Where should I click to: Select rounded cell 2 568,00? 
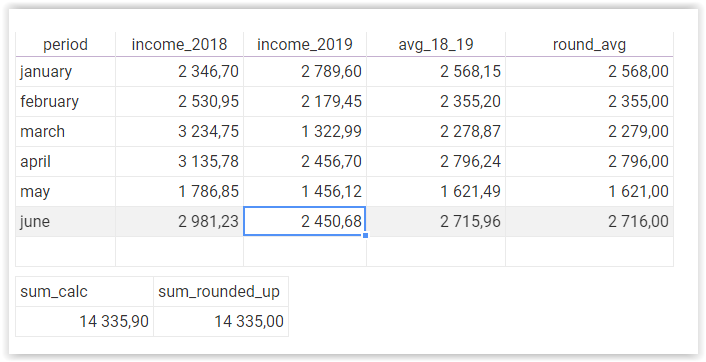point(589,72)
